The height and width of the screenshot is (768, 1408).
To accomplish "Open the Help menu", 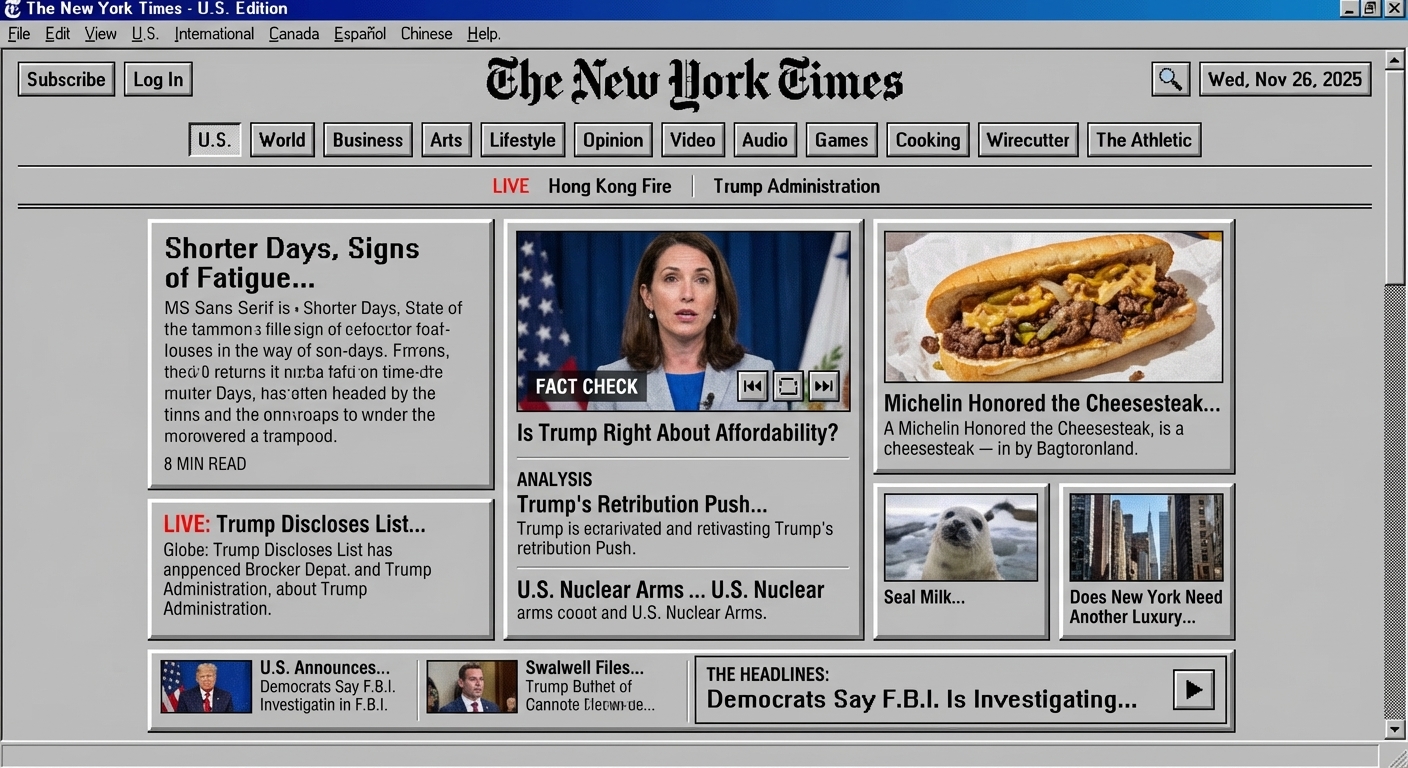I will pos(482,33).
